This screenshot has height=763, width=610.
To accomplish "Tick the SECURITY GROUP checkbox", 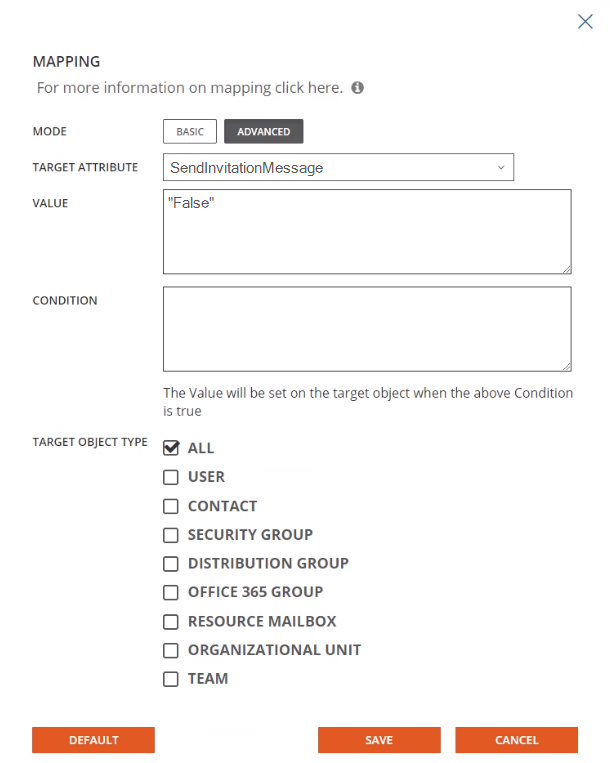I will pyautogui.click(x=171, y=535).
